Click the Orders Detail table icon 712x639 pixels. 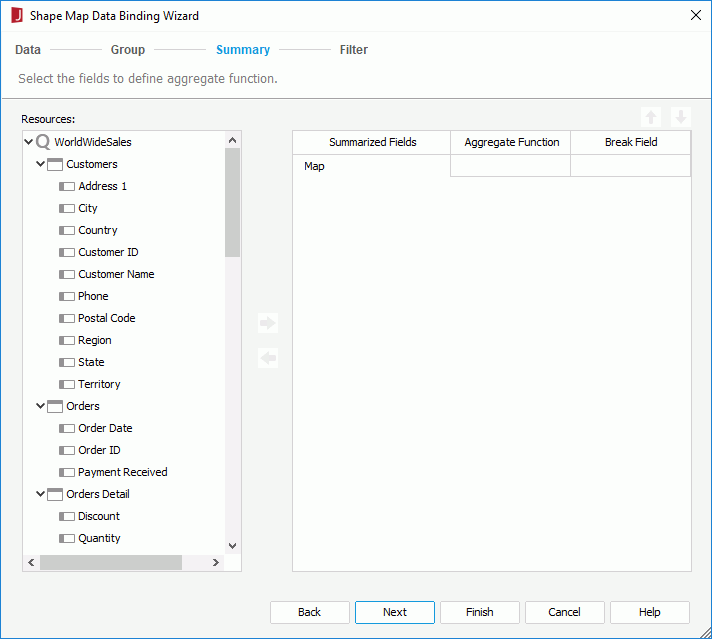[55, 495]
